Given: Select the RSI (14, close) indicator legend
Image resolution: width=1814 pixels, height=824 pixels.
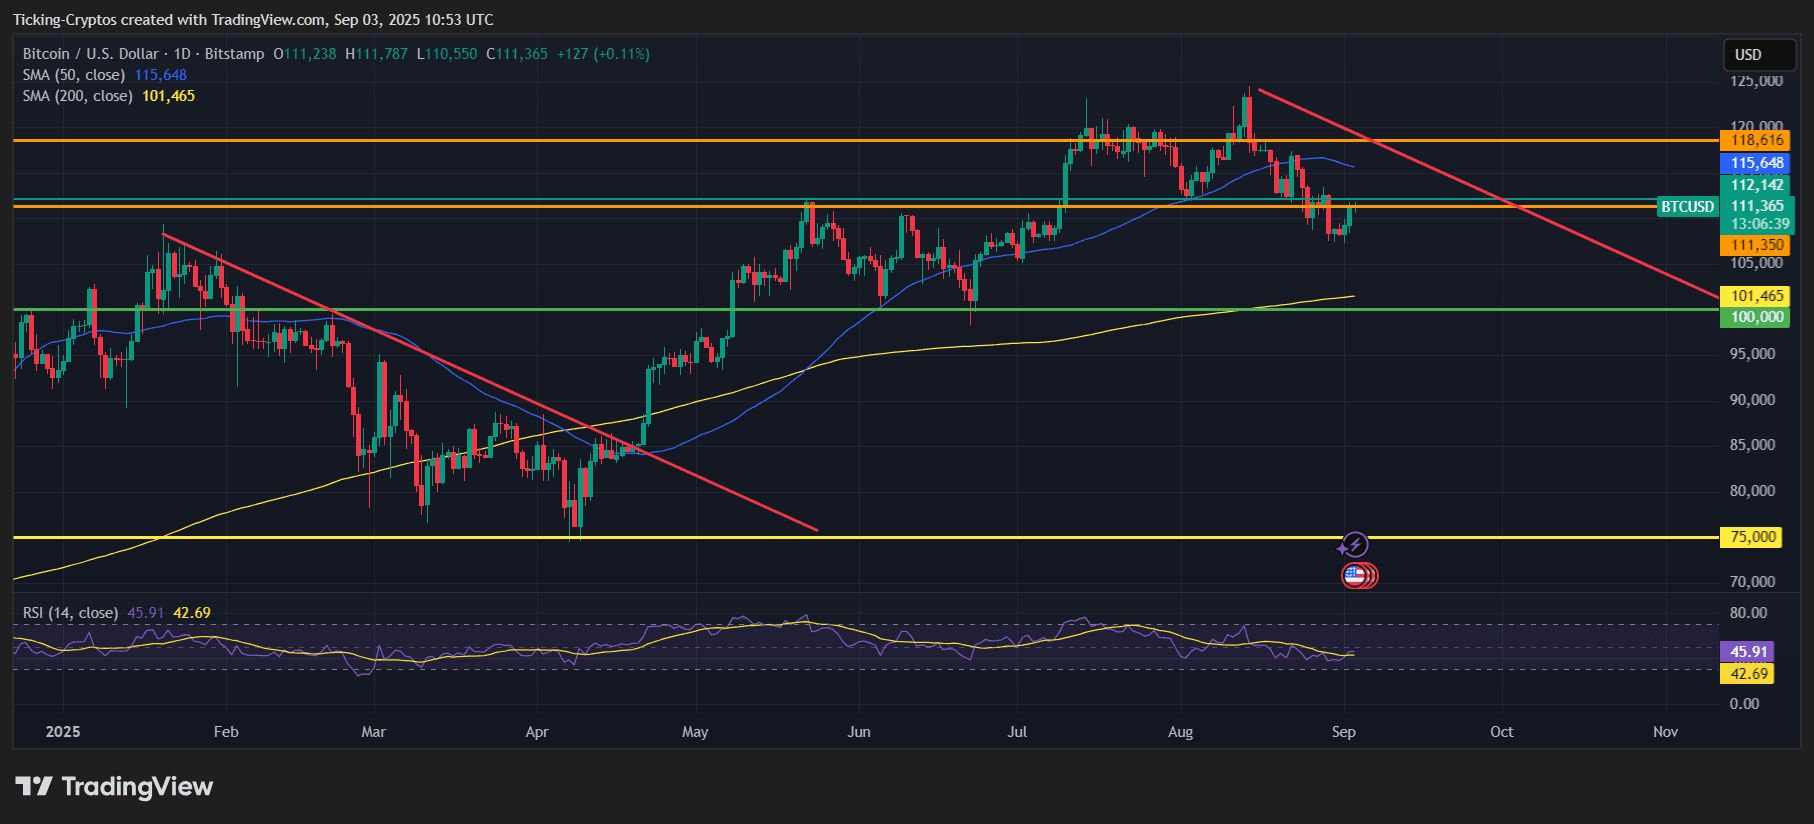Looking at the screenshot, I should pyautogui.click(x=70, y=613).
